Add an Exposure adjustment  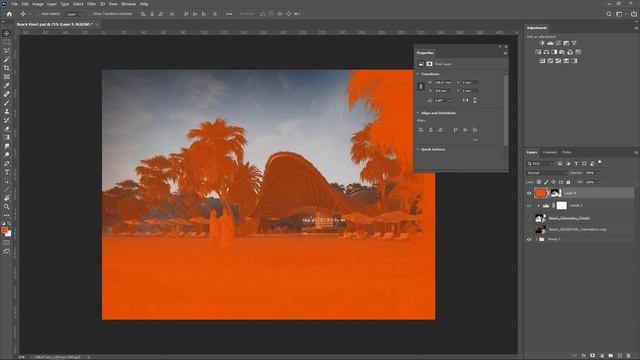(566, 43)
